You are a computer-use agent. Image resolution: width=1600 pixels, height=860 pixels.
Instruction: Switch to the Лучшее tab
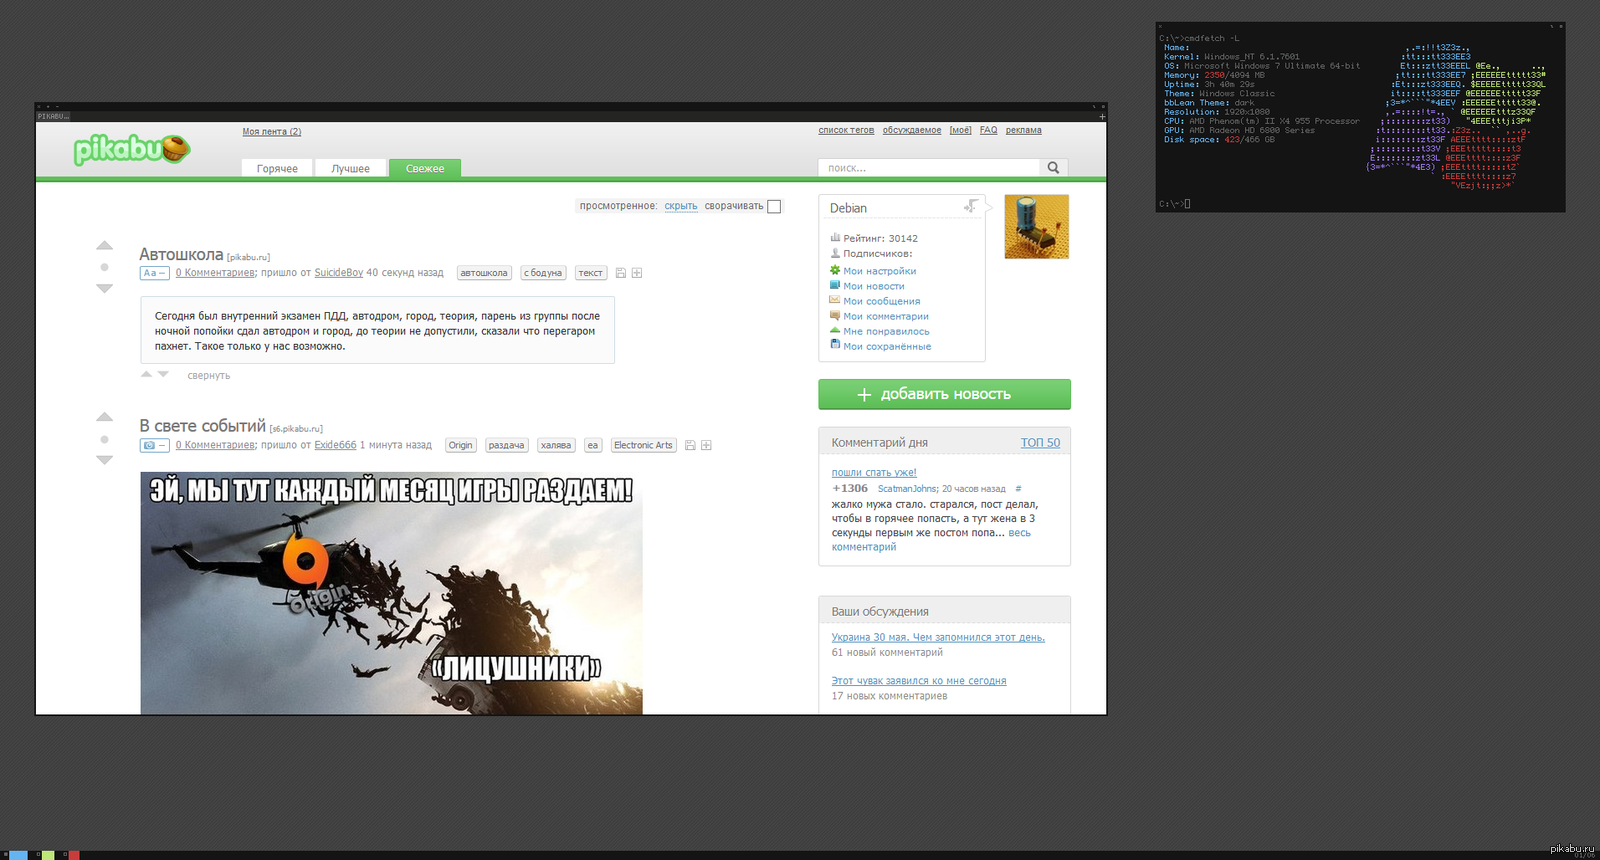(x=350, y=168)
